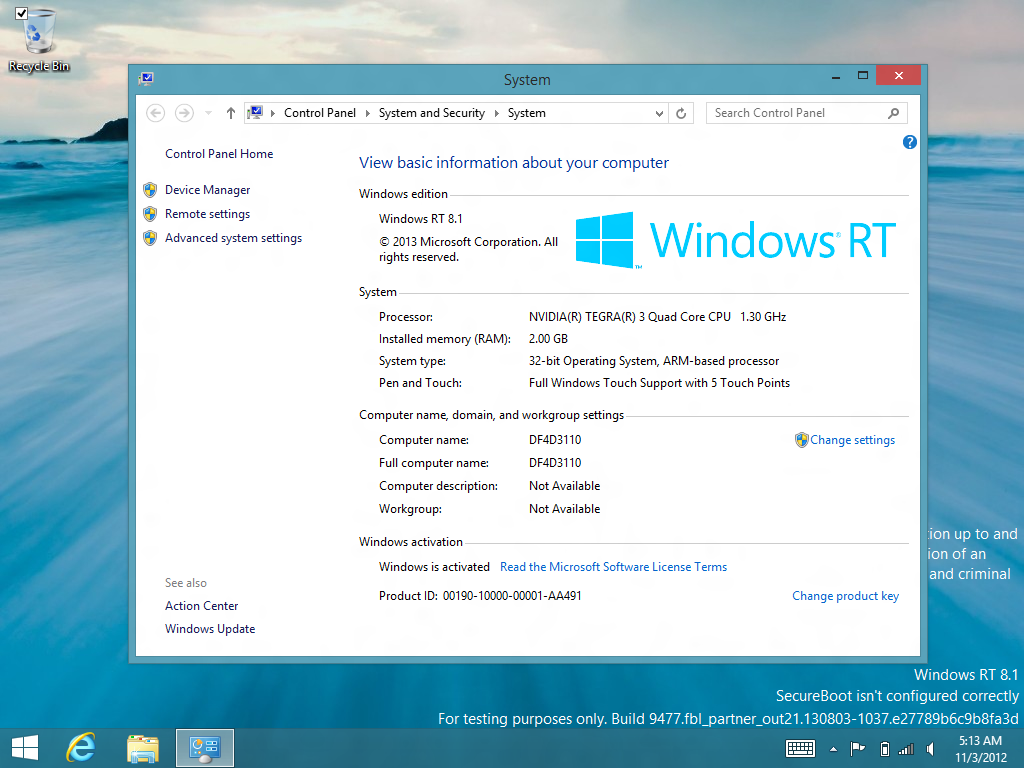This screenshot has width=1024, height=768.
Task: Show hidden tray icons arrow
Action: coord(833,748)
